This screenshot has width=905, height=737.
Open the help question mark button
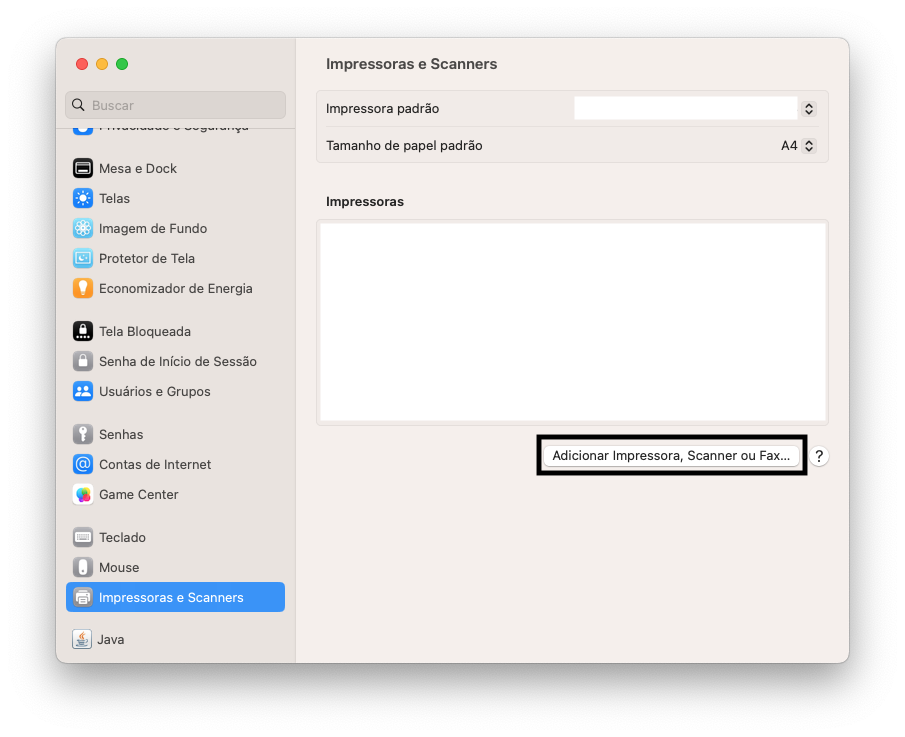tap(818, 456)
